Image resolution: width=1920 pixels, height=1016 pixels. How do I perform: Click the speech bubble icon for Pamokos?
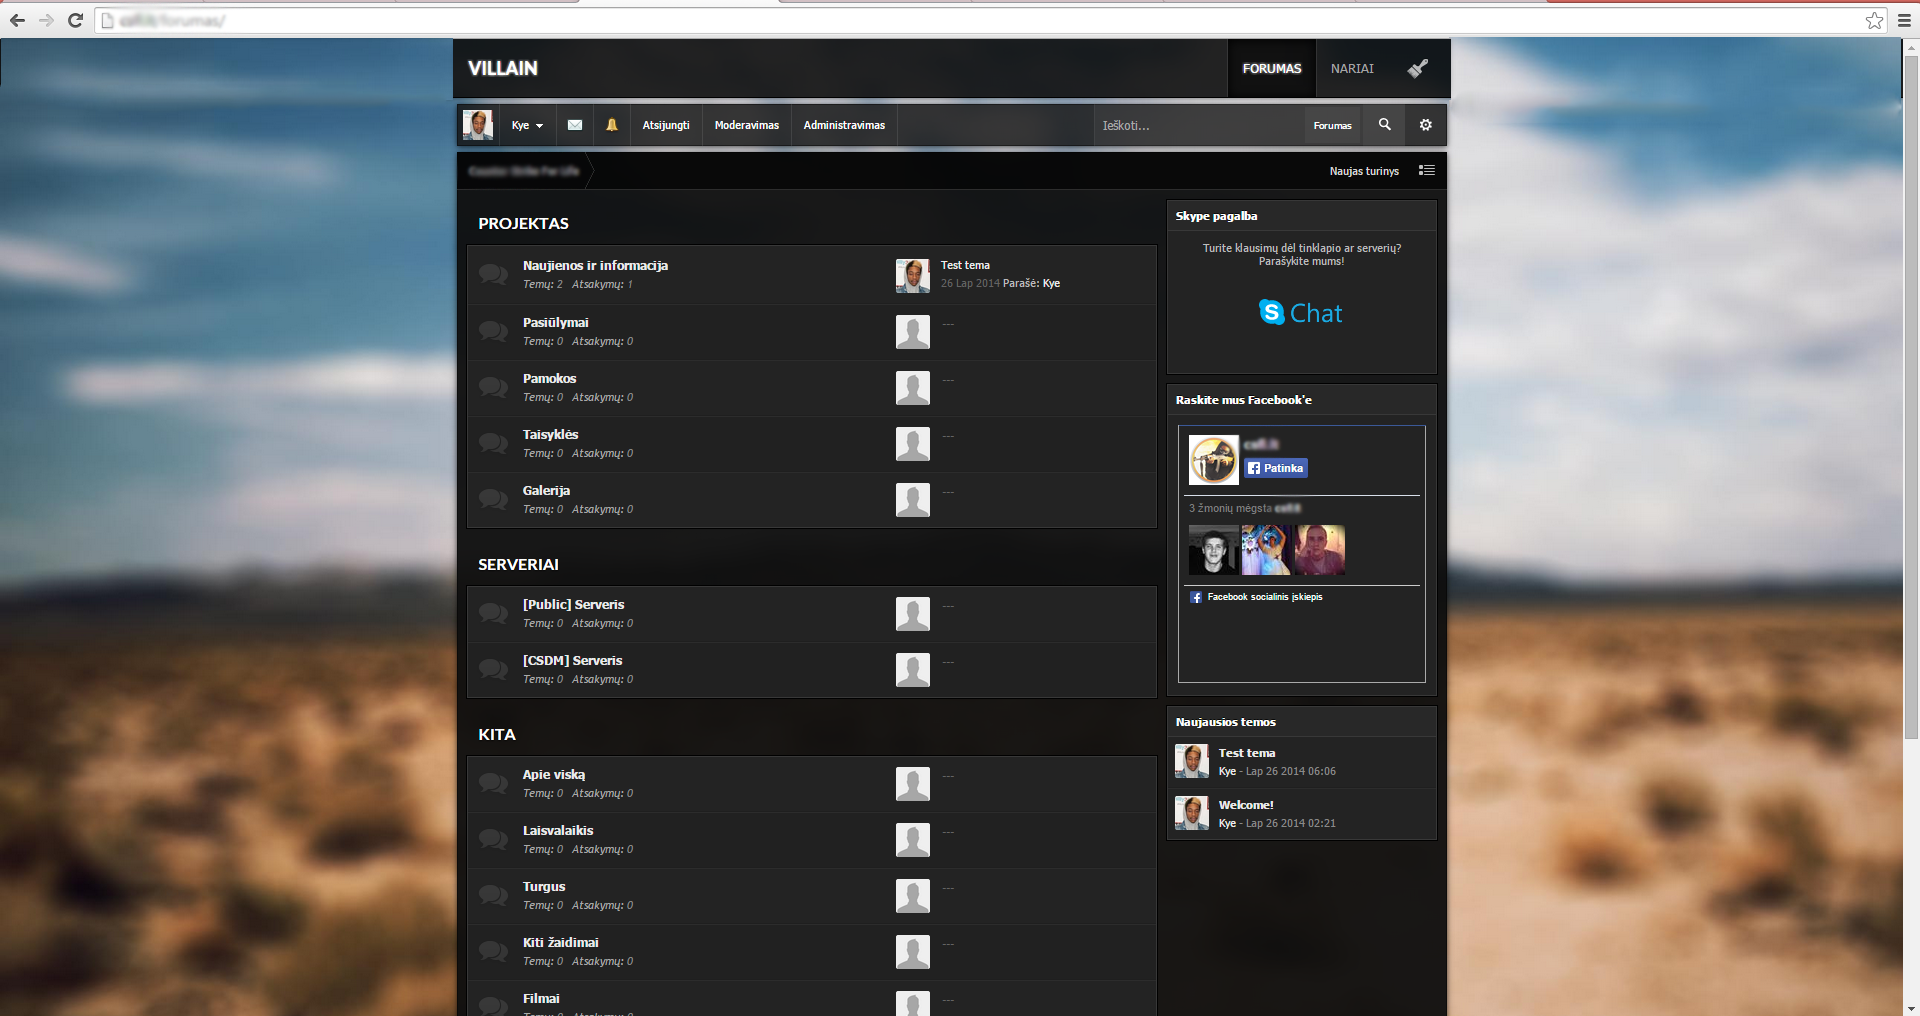click(x=493, y=387)
